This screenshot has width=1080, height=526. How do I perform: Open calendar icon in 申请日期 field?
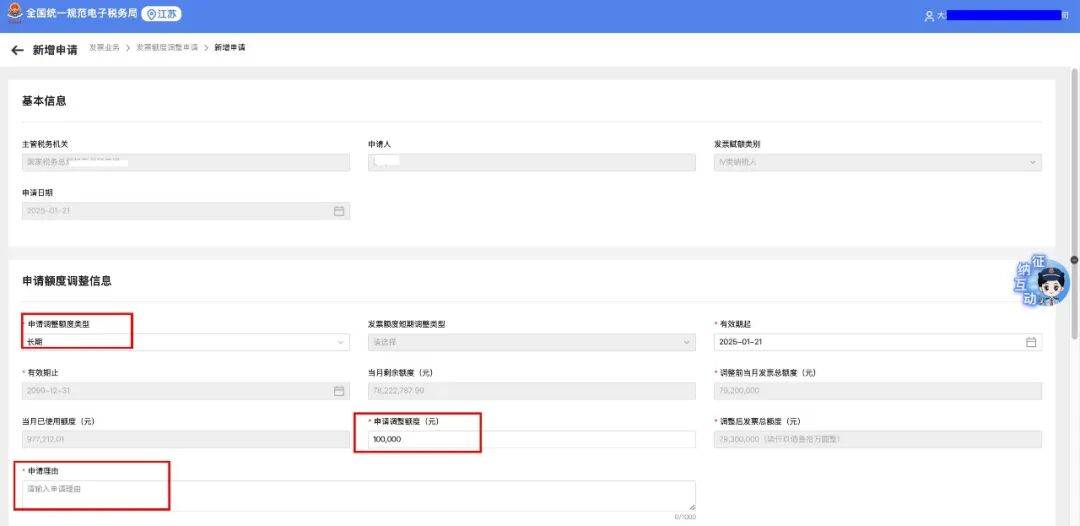coord(339,211)
